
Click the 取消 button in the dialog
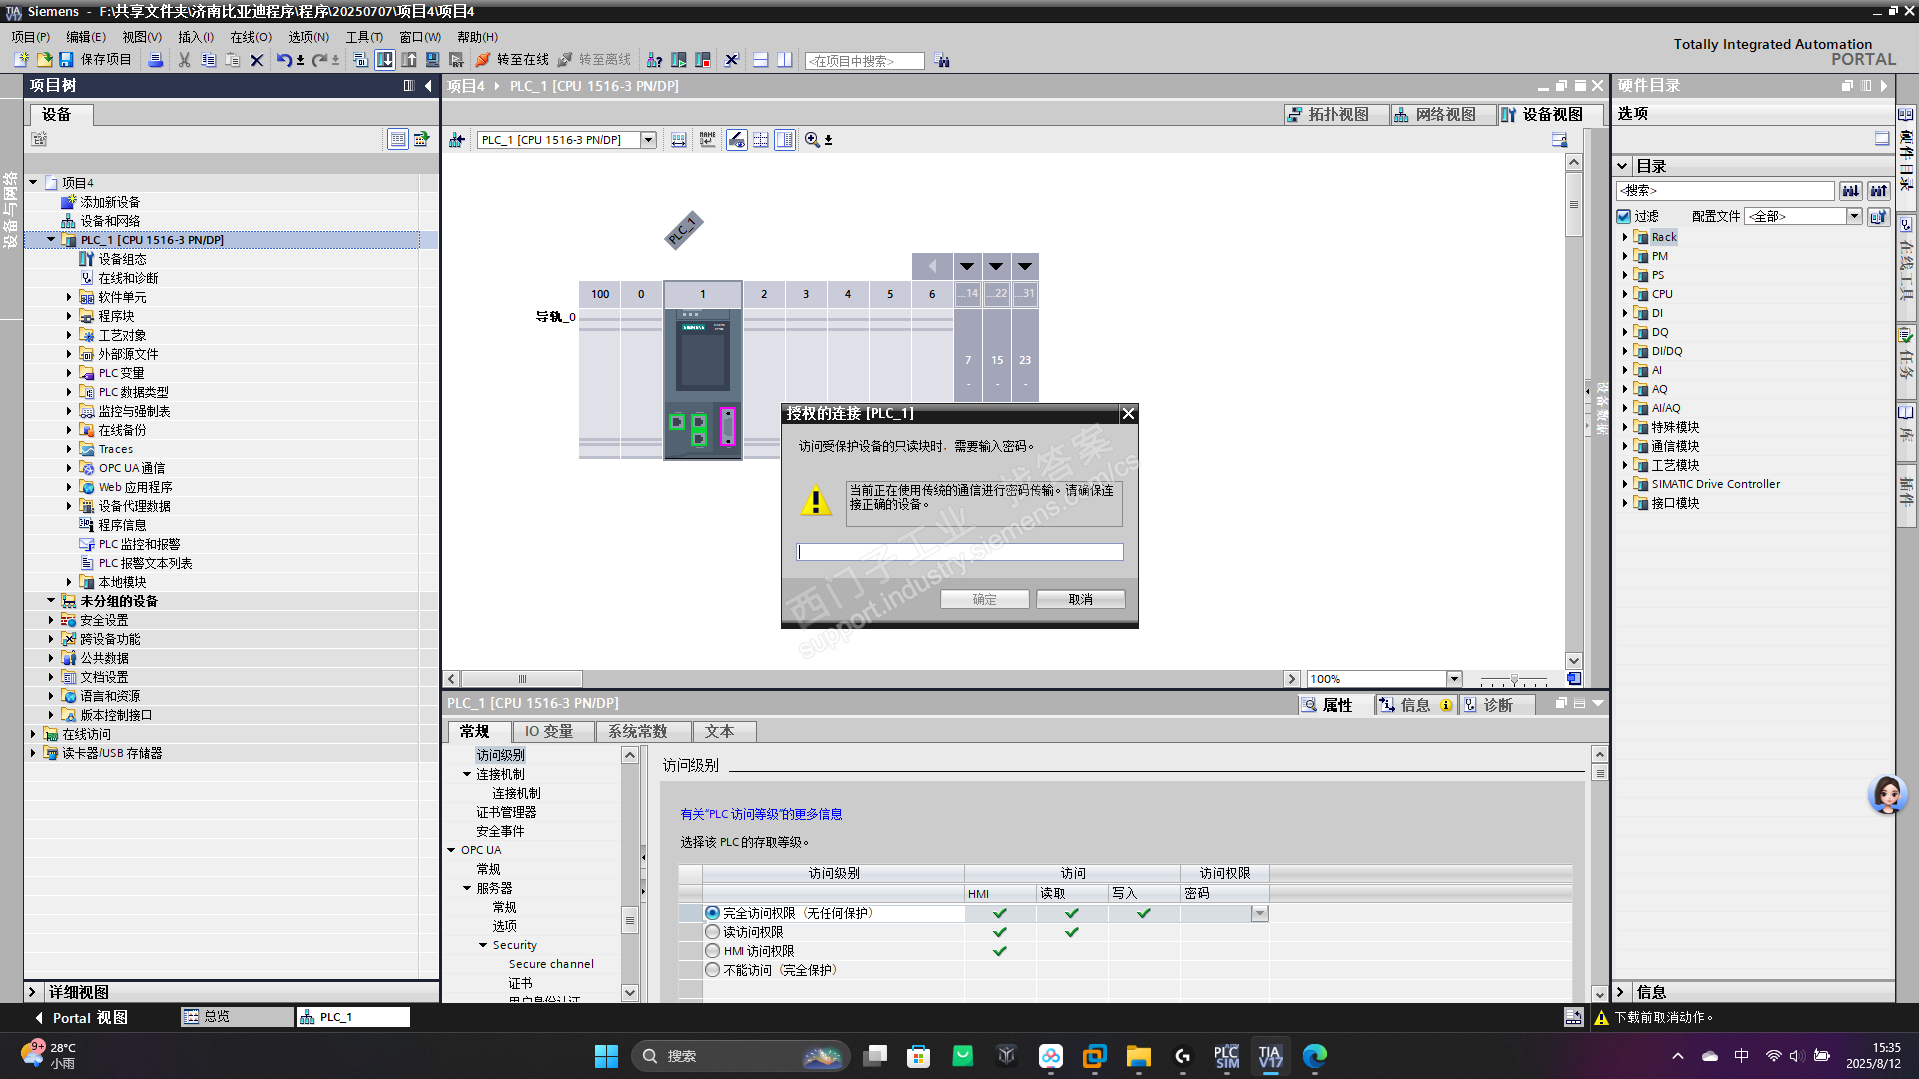pyautogui.click(x=1080, y=599)
